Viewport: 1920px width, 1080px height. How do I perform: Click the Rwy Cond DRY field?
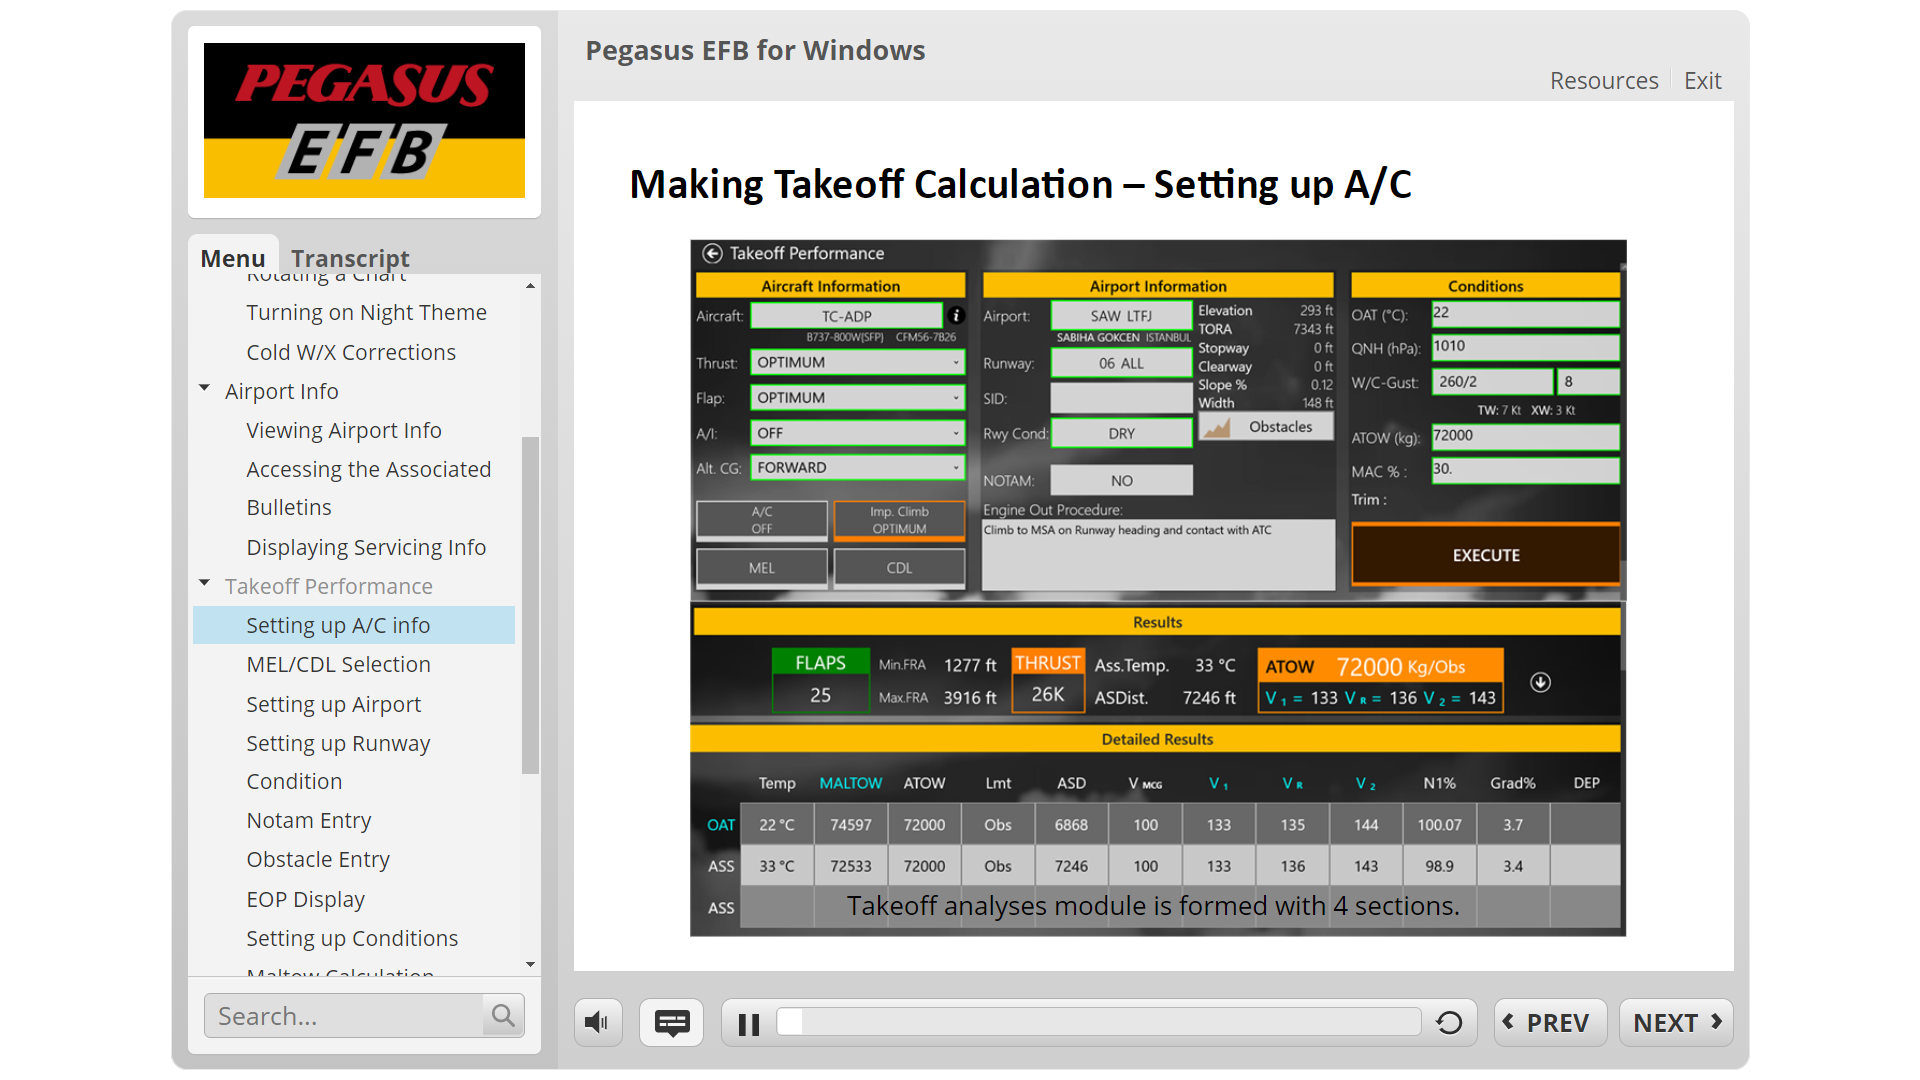[1121, 433]
